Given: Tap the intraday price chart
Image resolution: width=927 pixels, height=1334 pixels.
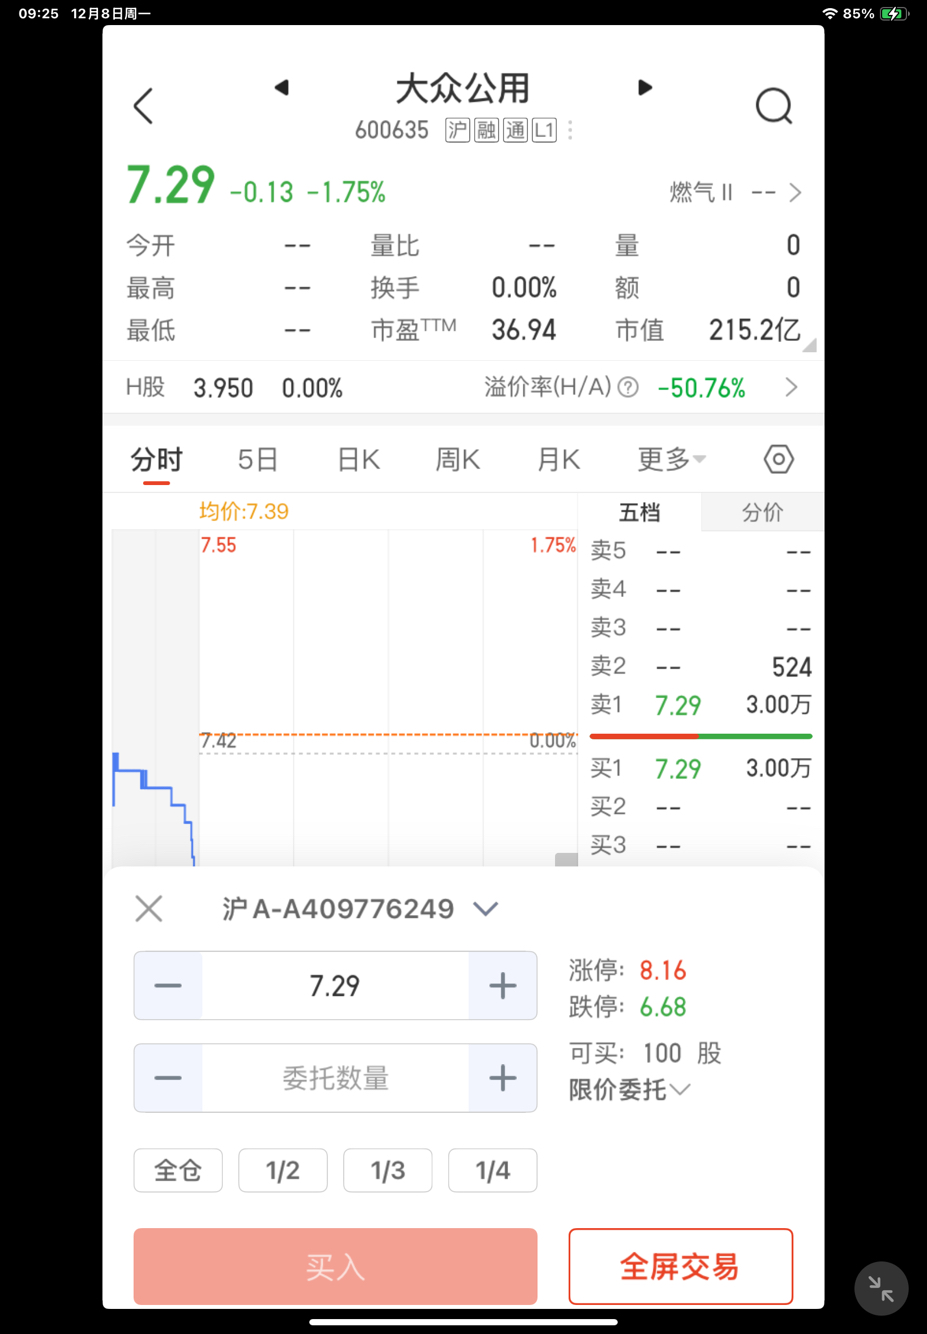Looking at the screenshot, I should (345, 698).
